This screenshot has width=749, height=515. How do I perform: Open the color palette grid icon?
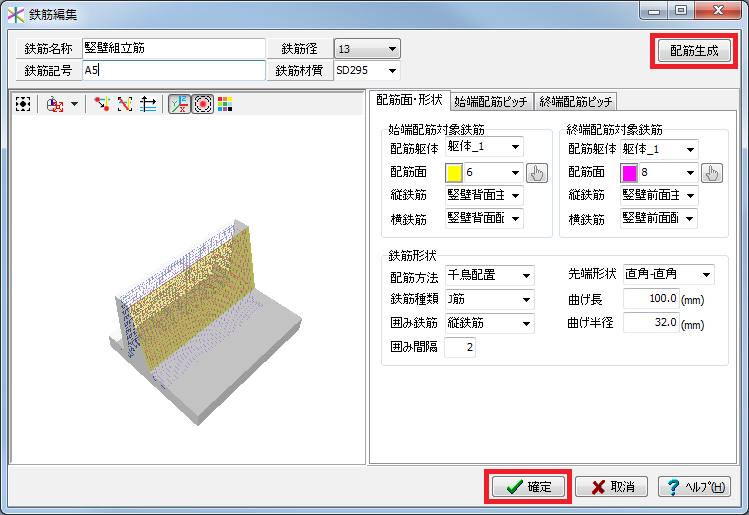tap(225, 104)
